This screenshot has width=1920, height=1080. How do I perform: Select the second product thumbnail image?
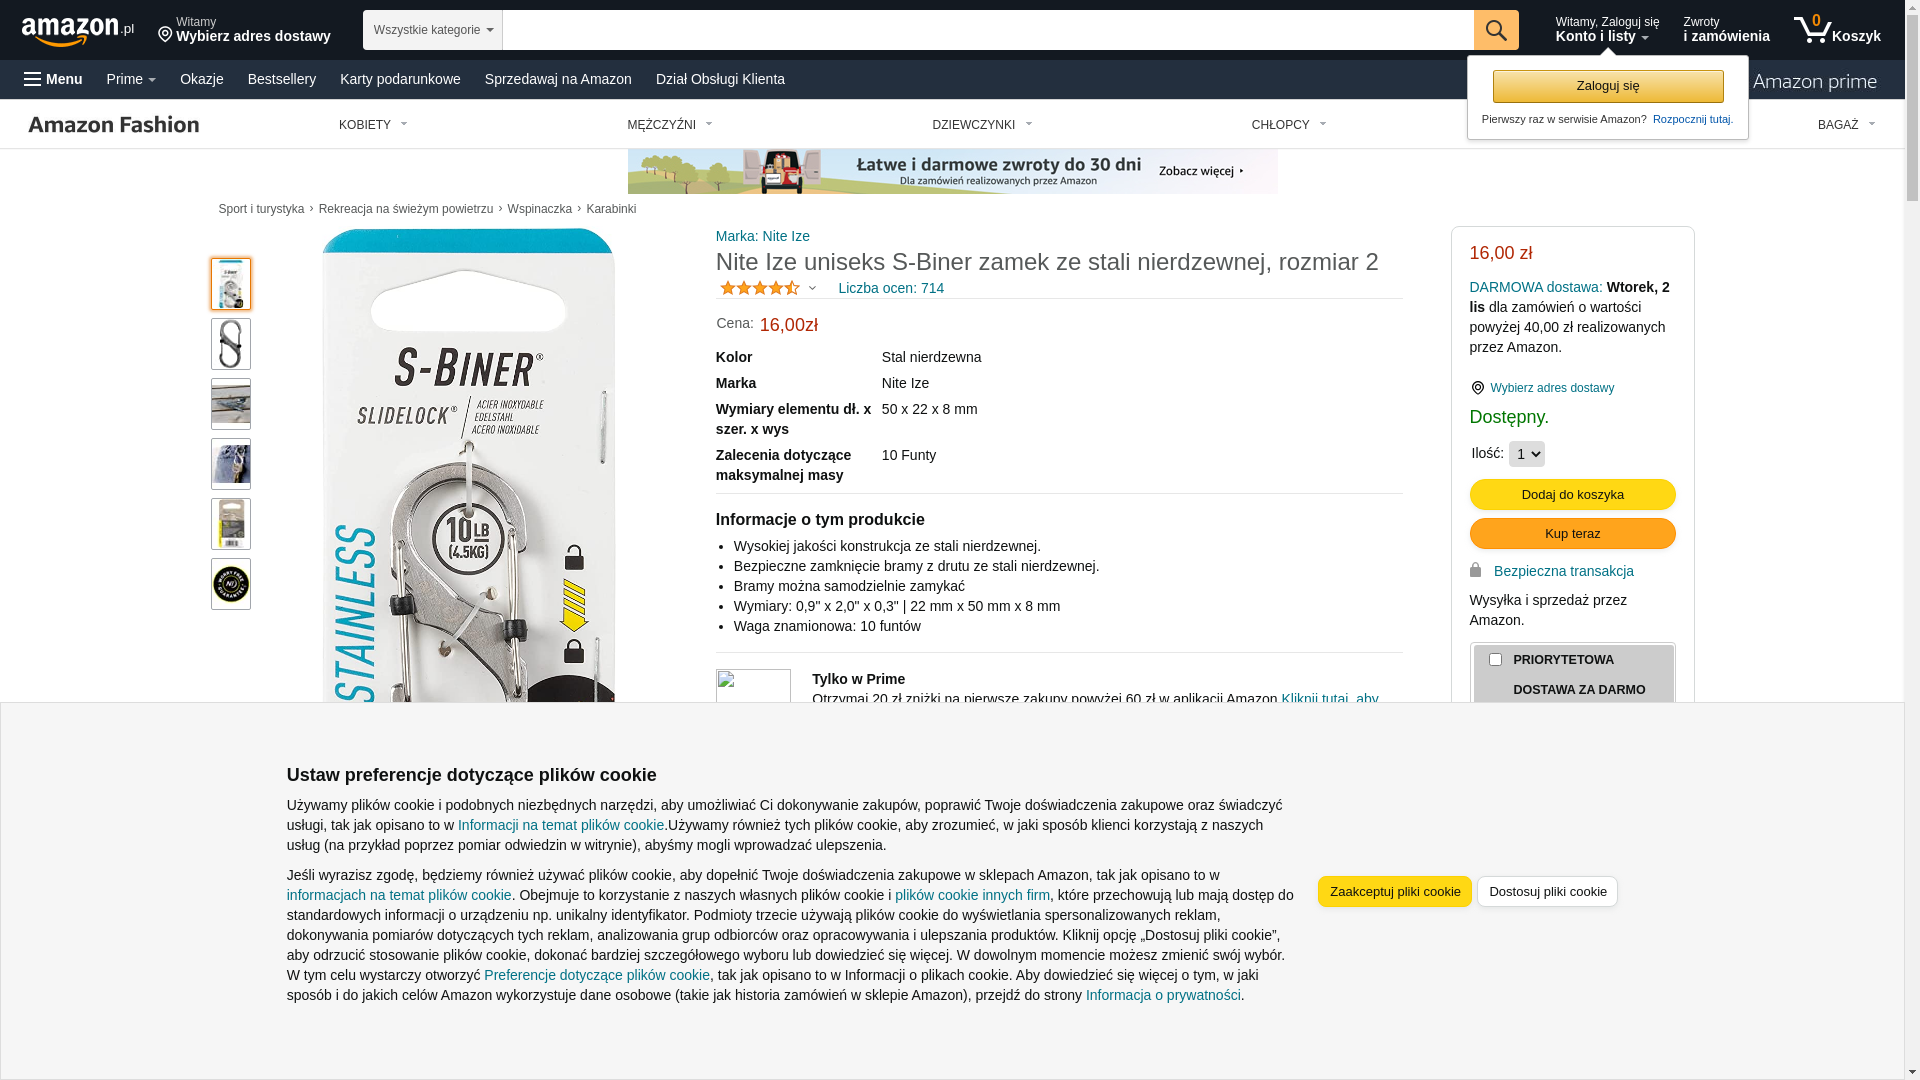tap(231, 344)
